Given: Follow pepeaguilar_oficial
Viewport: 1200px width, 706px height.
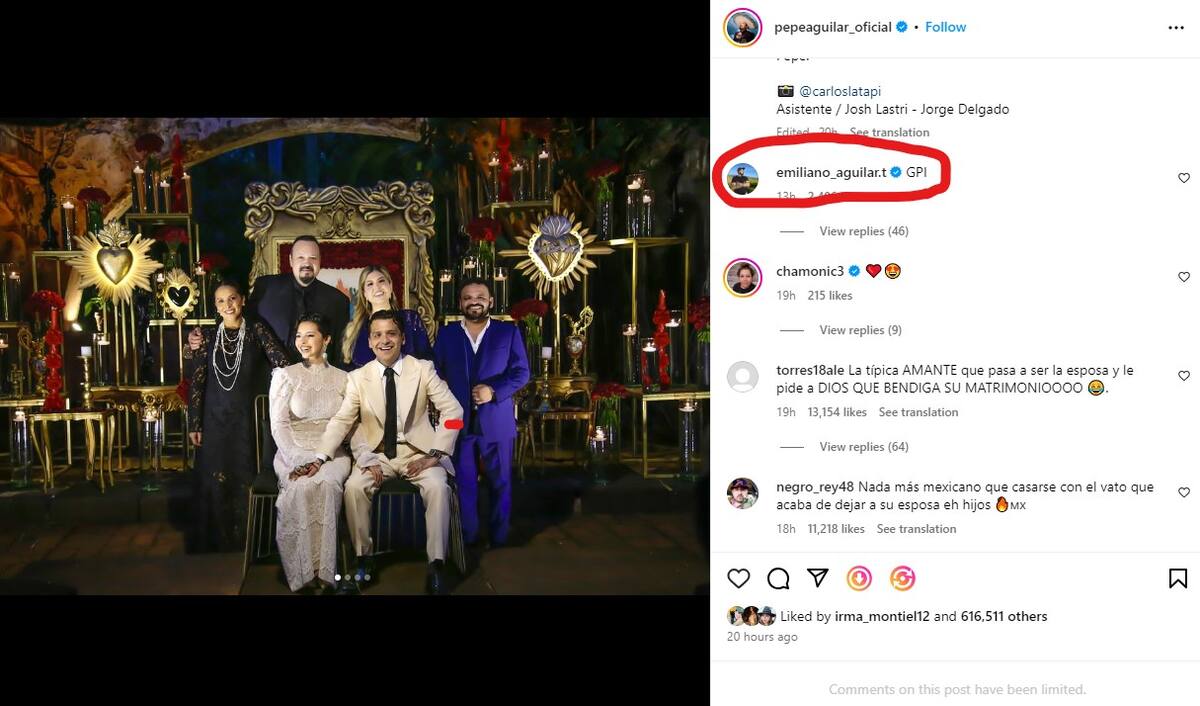Looking at the screenshot, I should coord(945,27).
